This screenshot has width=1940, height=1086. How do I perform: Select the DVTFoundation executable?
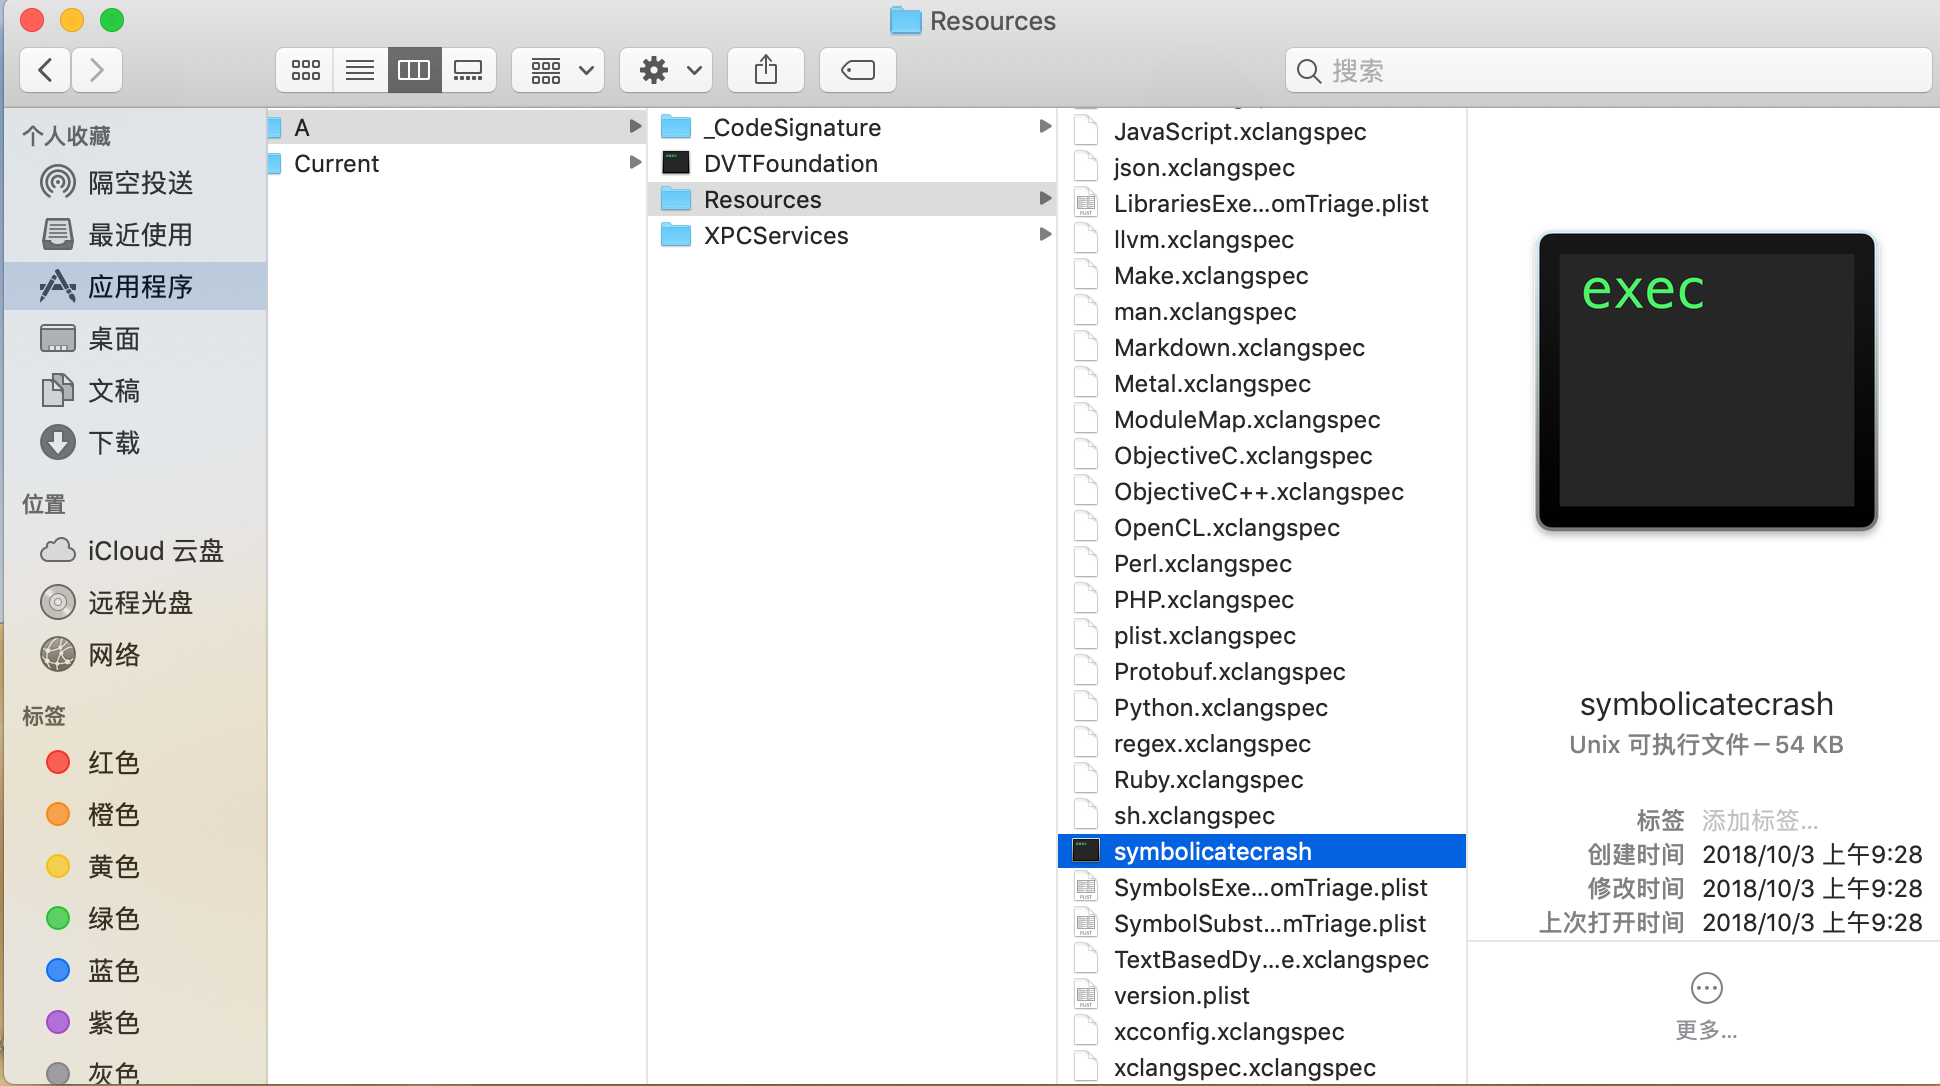tap(852, 163)
